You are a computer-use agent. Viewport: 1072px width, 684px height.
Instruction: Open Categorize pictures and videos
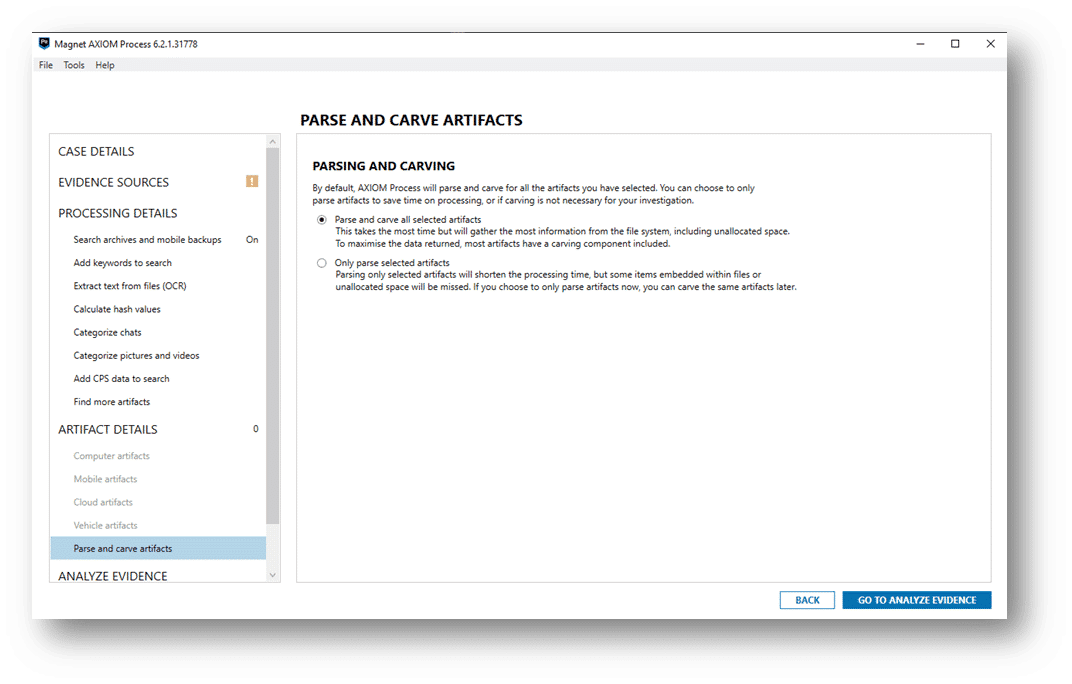(x=136, y=356)
